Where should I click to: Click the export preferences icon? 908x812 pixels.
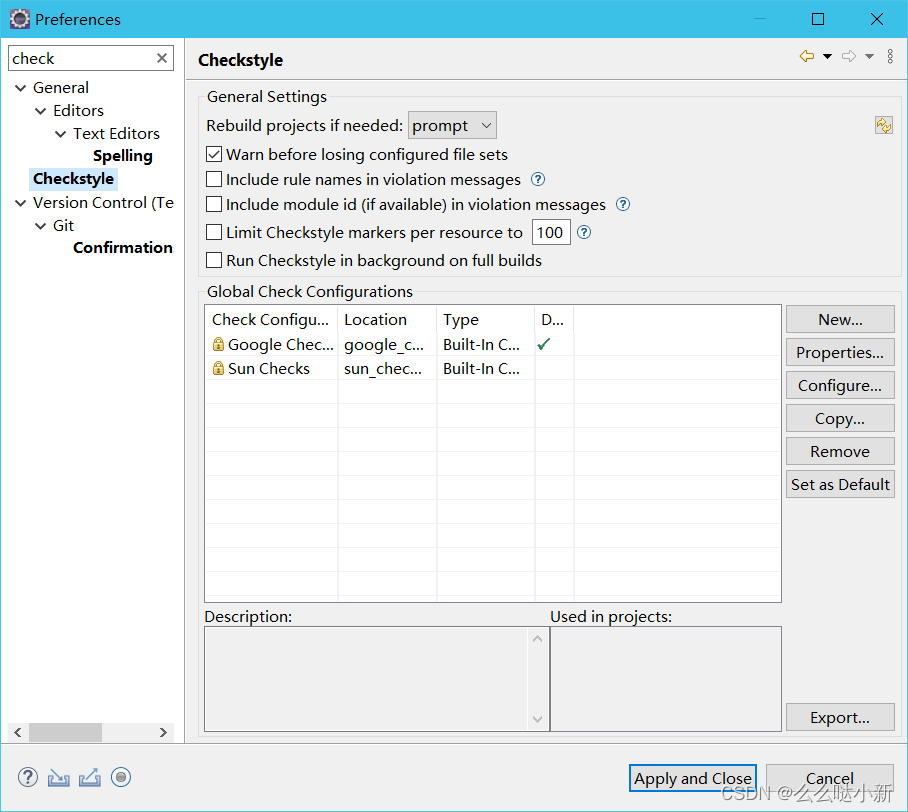pos(90,777)
